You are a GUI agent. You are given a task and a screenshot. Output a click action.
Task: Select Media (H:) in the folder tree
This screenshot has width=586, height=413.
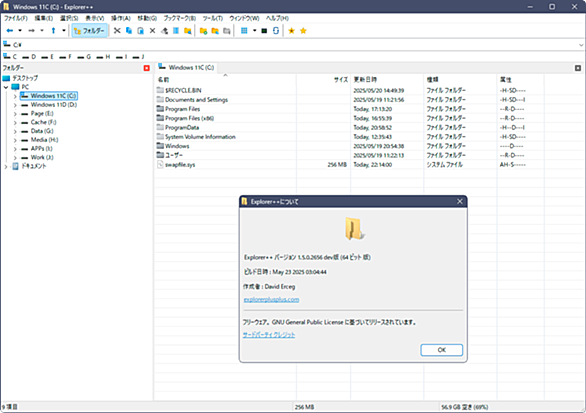point(44,140)
